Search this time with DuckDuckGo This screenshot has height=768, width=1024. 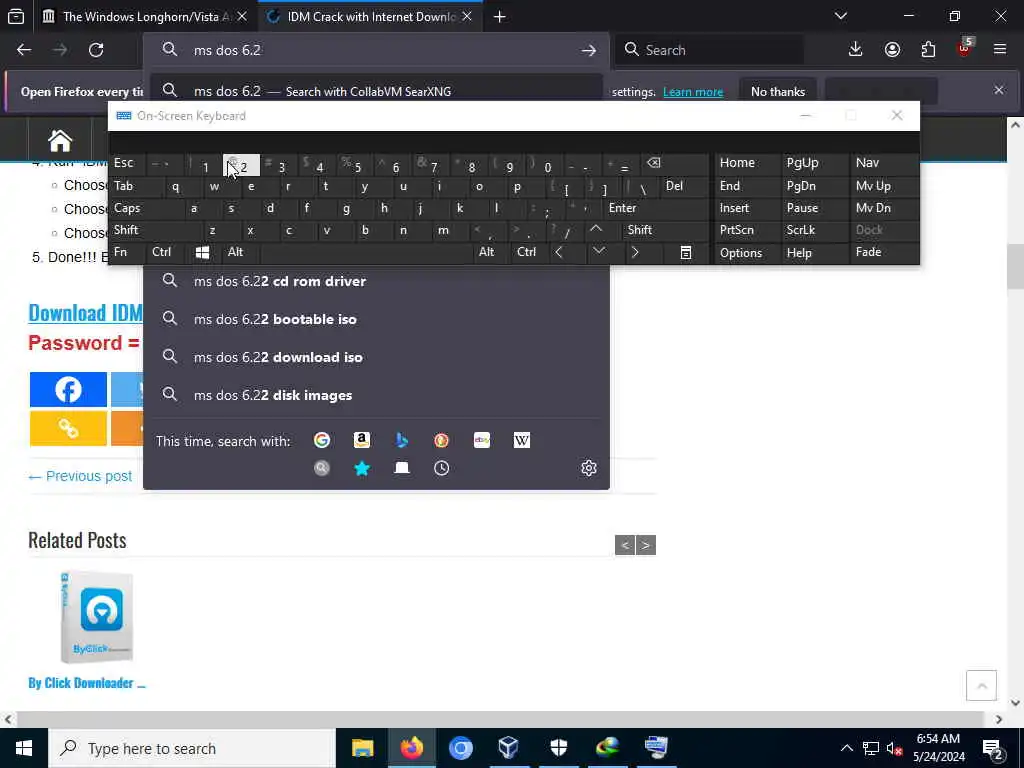(441, 440)
